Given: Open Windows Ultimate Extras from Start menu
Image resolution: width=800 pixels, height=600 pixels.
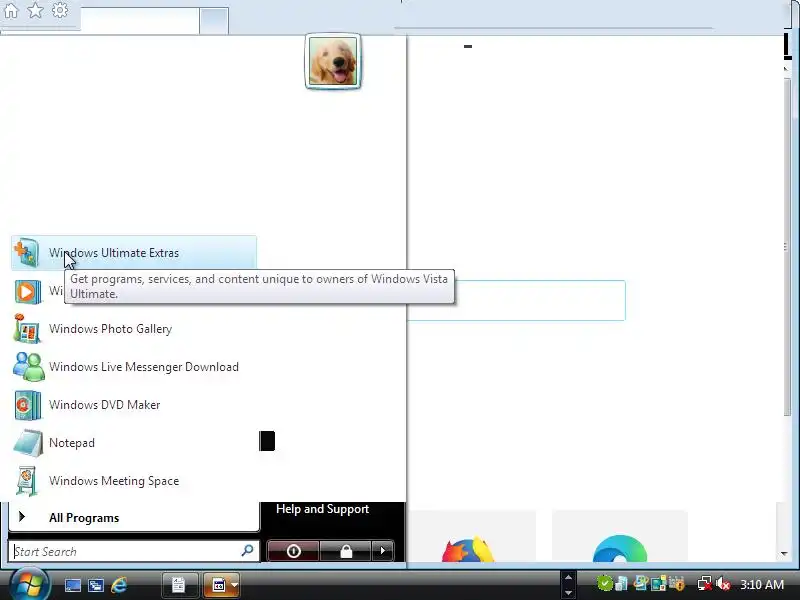Looking at the screenshot, I should tap(134, 253).
